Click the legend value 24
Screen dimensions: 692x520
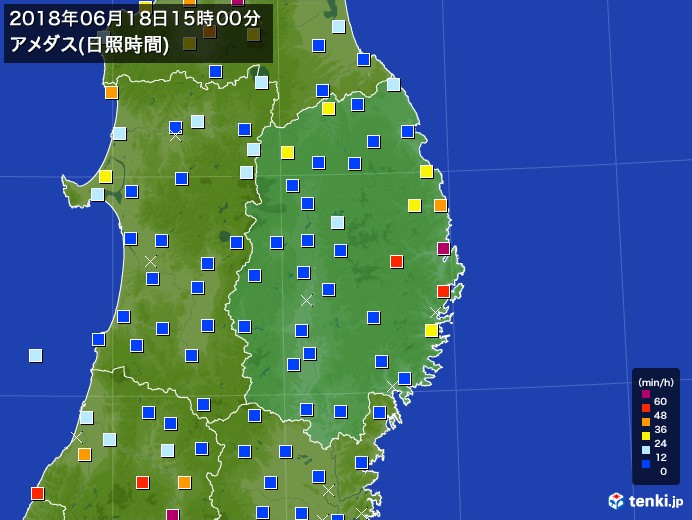[660, 443]
